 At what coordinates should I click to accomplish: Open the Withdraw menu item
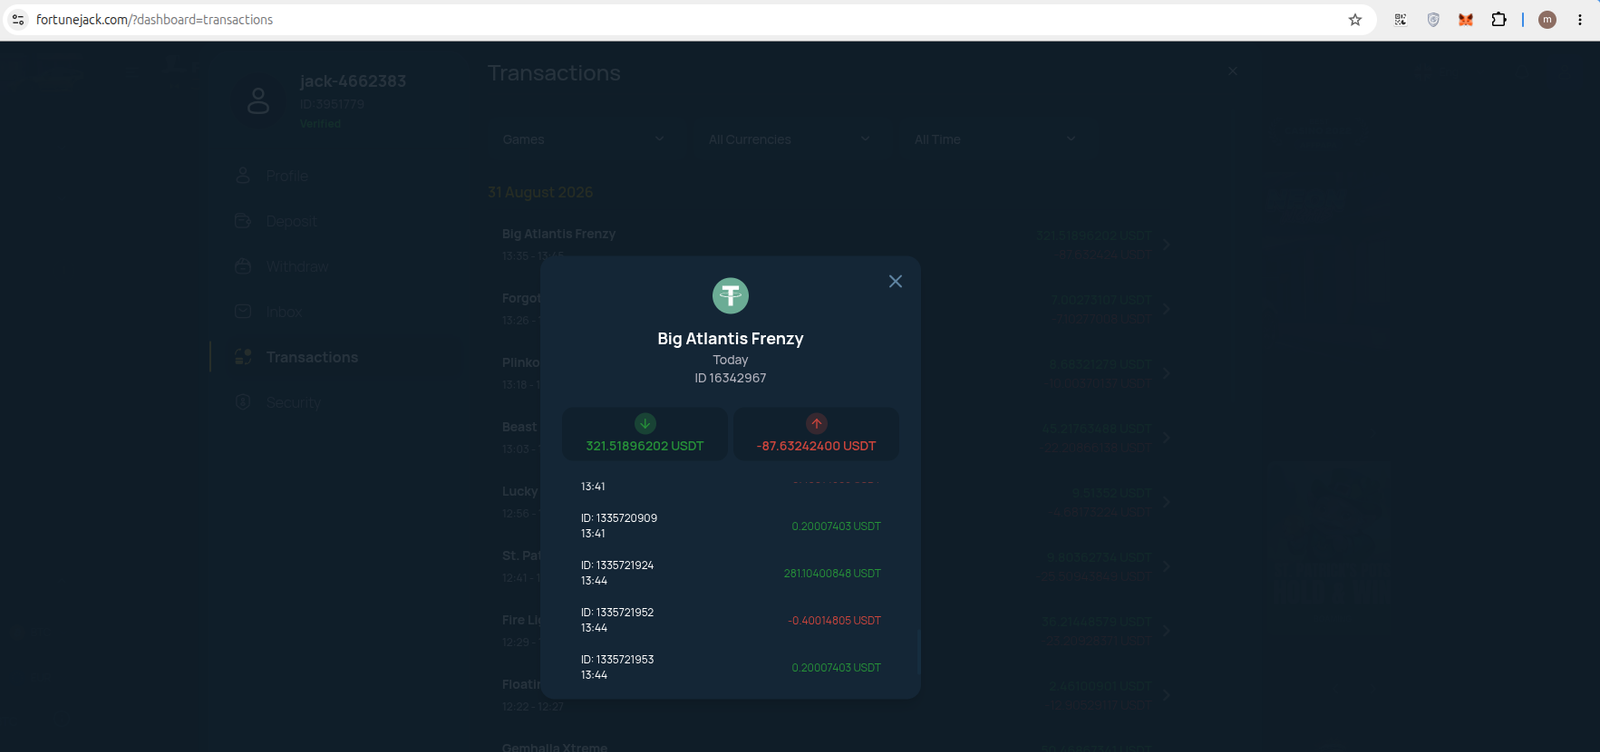point(297,267)
